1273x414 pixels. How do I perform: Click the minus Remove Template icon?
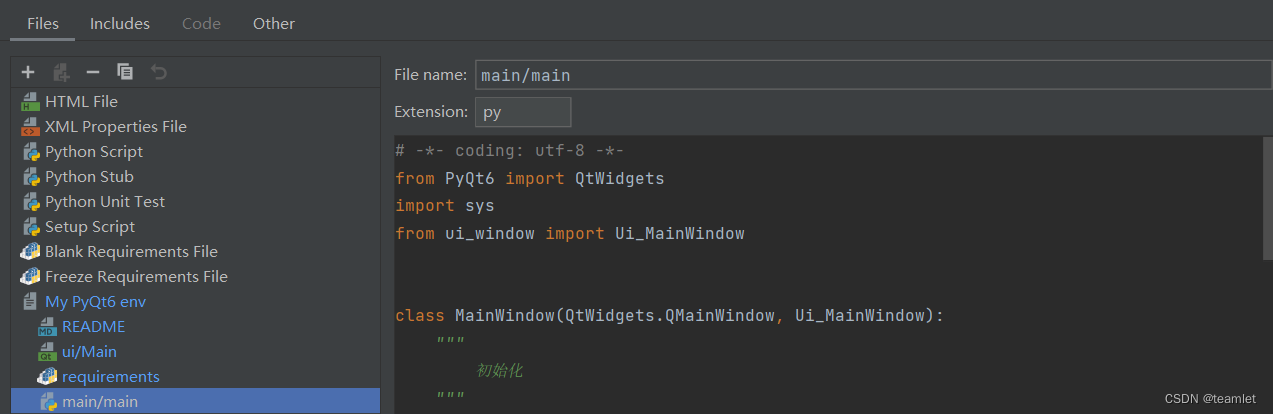click(92, 71)
